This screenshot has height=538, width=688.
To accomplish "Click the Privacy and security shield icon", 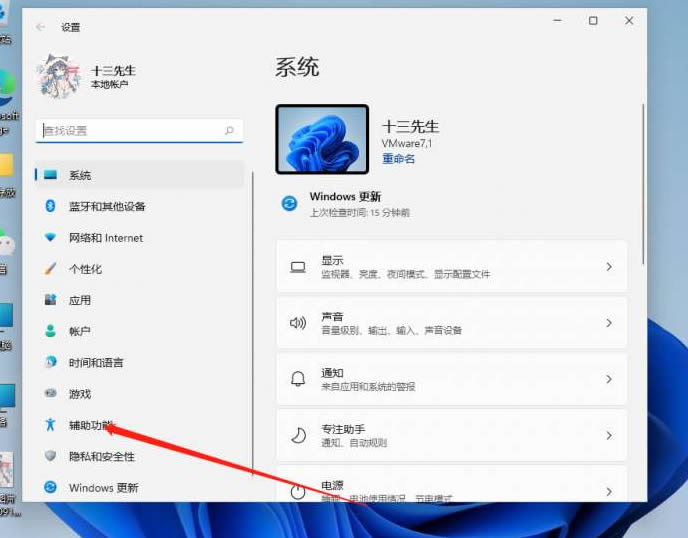I will point(50,456).
